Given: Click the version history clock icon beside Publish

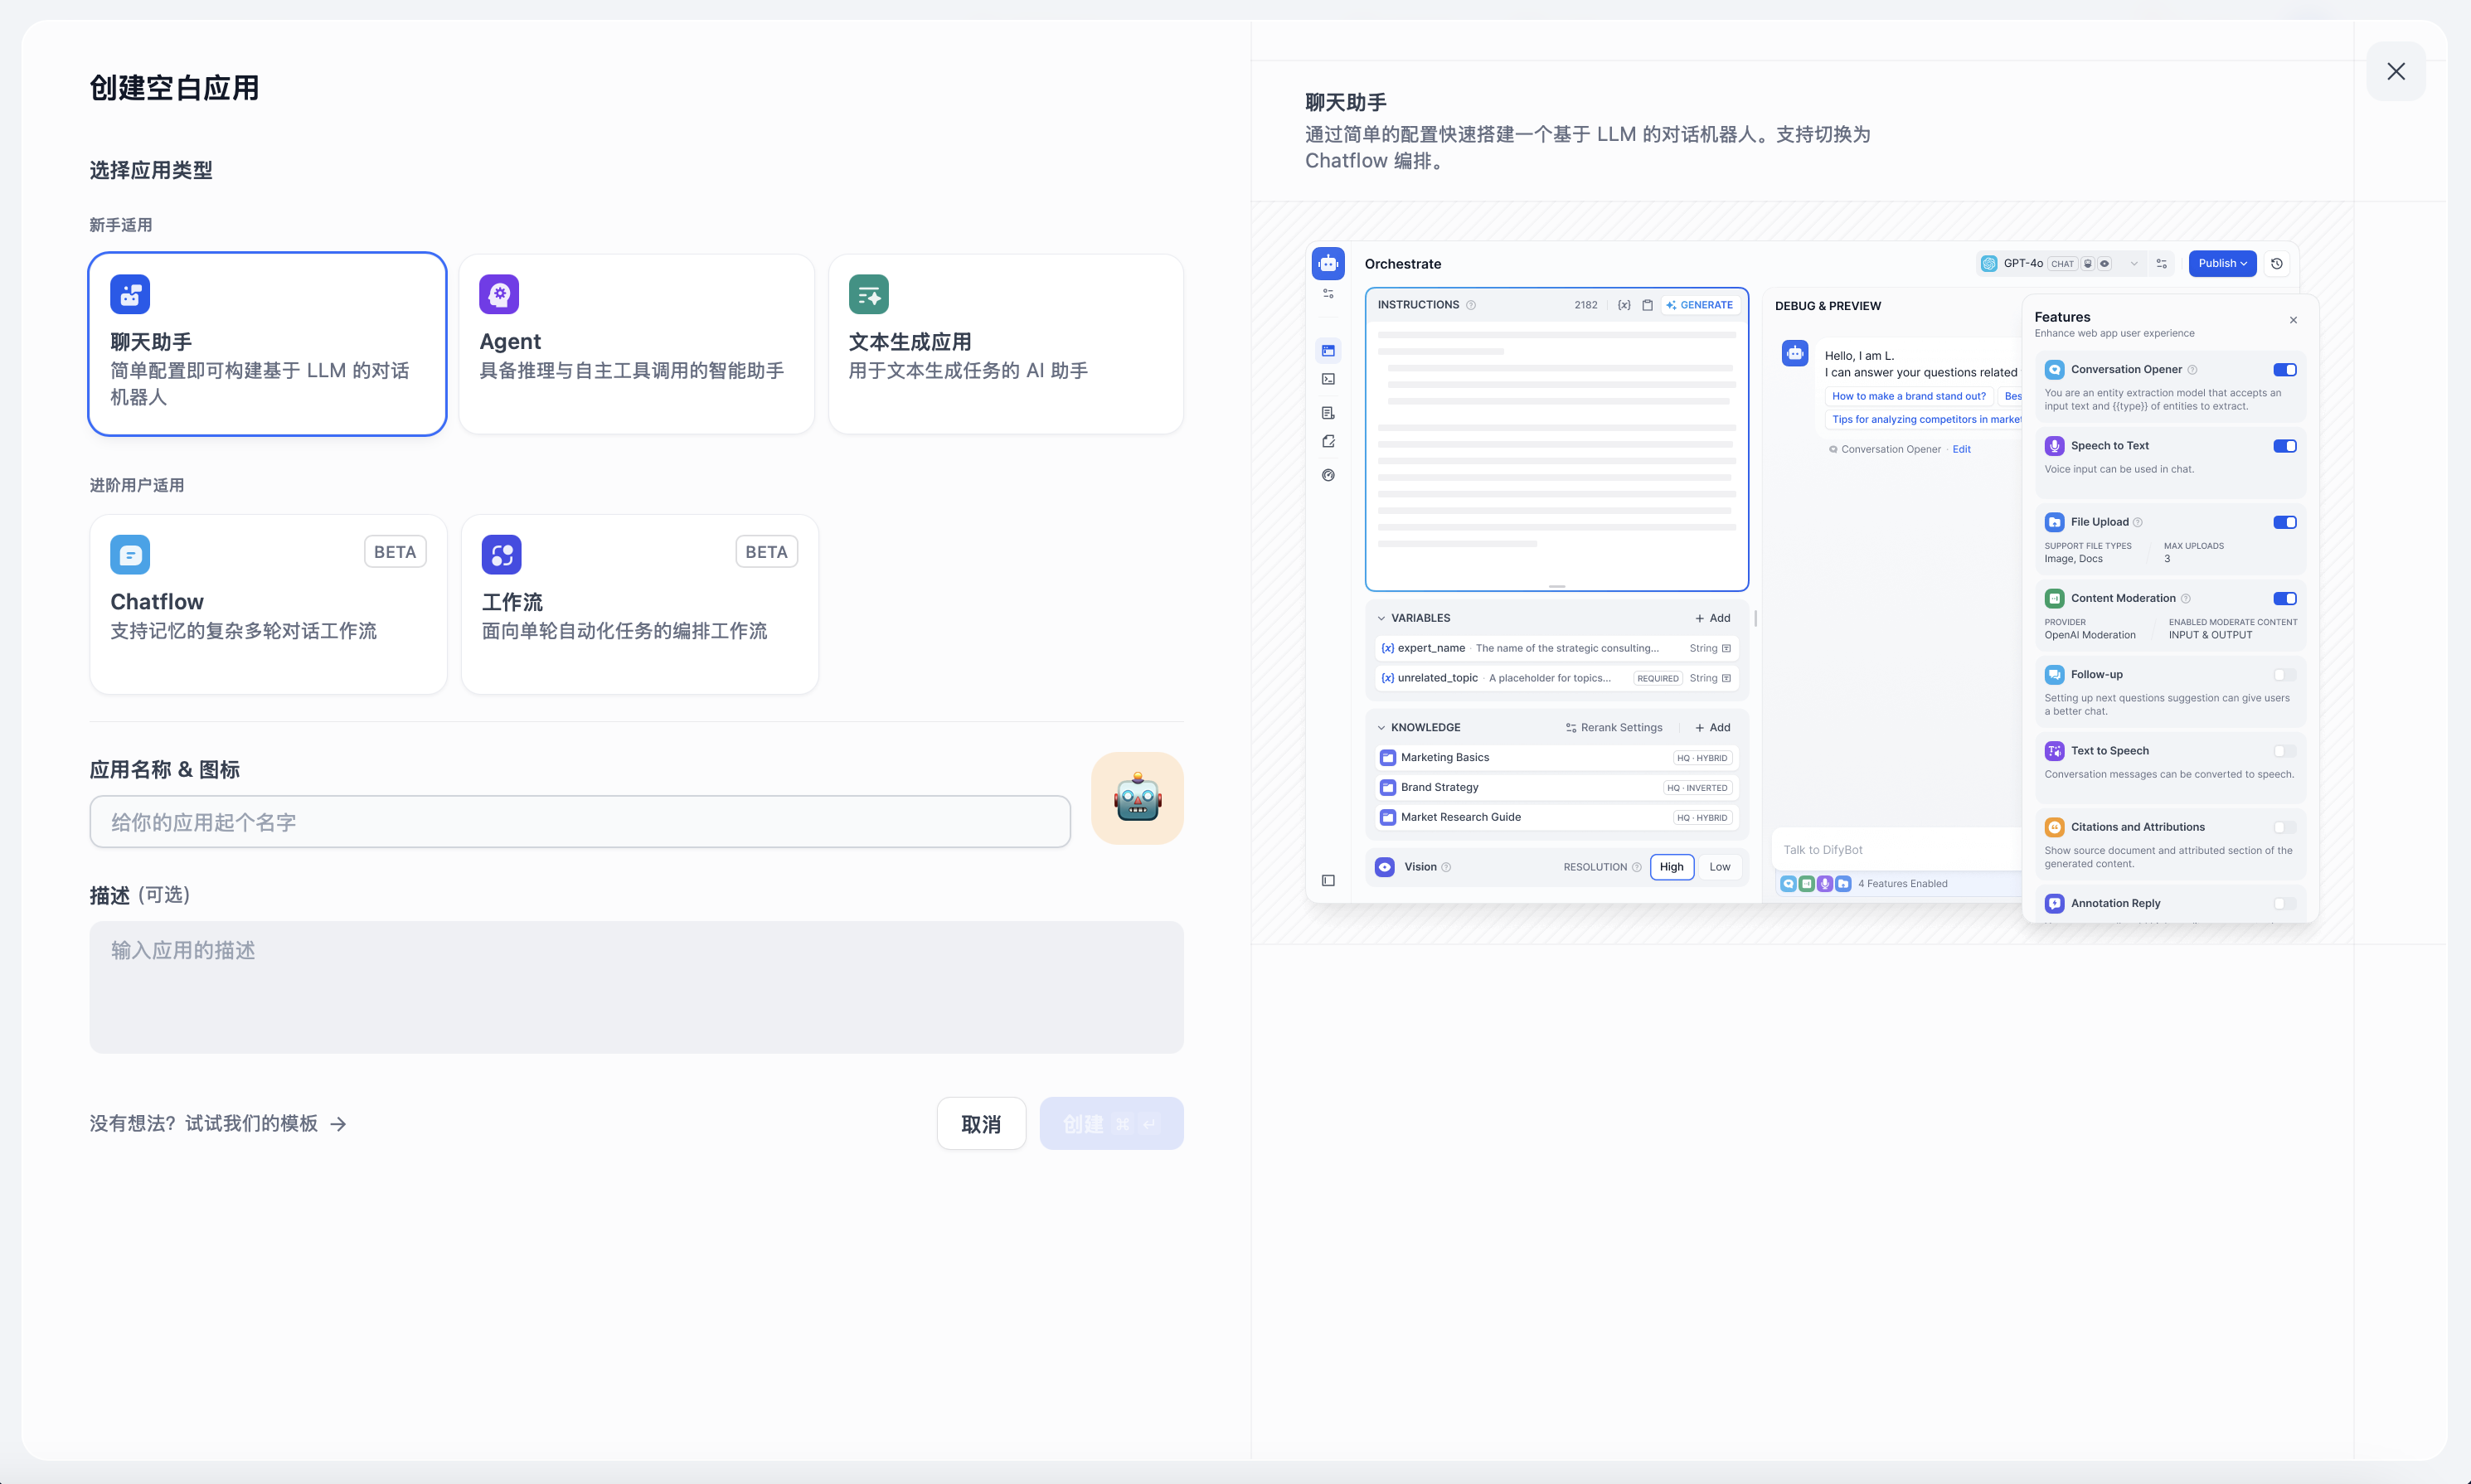Looking at the screenshot, I should coord(2277,264).
